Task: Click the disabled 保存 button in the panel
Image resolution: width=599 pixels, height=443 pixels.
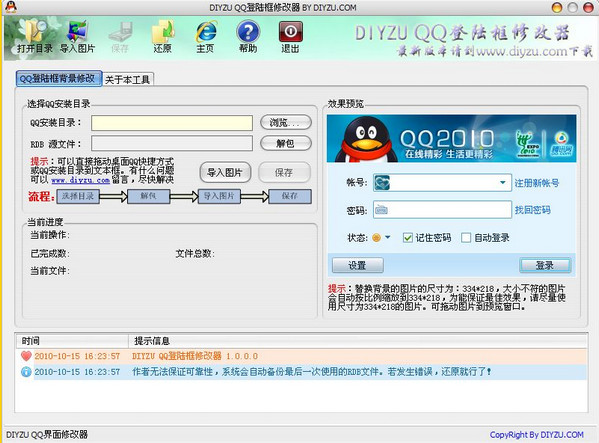Action: pyautogui.click(x=284, y=173)
